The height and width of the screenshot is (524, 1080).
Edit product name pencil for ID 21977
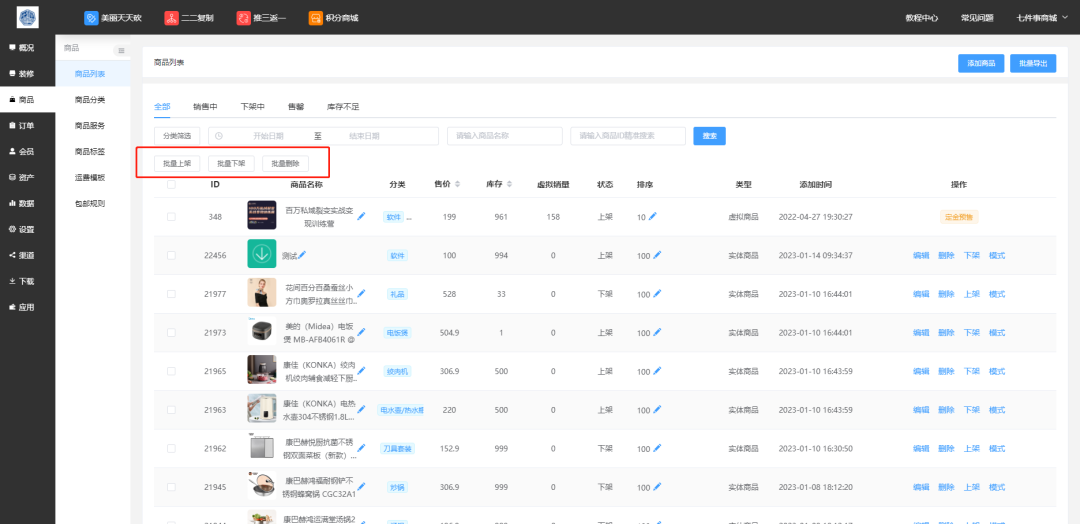tap(362, 293)
